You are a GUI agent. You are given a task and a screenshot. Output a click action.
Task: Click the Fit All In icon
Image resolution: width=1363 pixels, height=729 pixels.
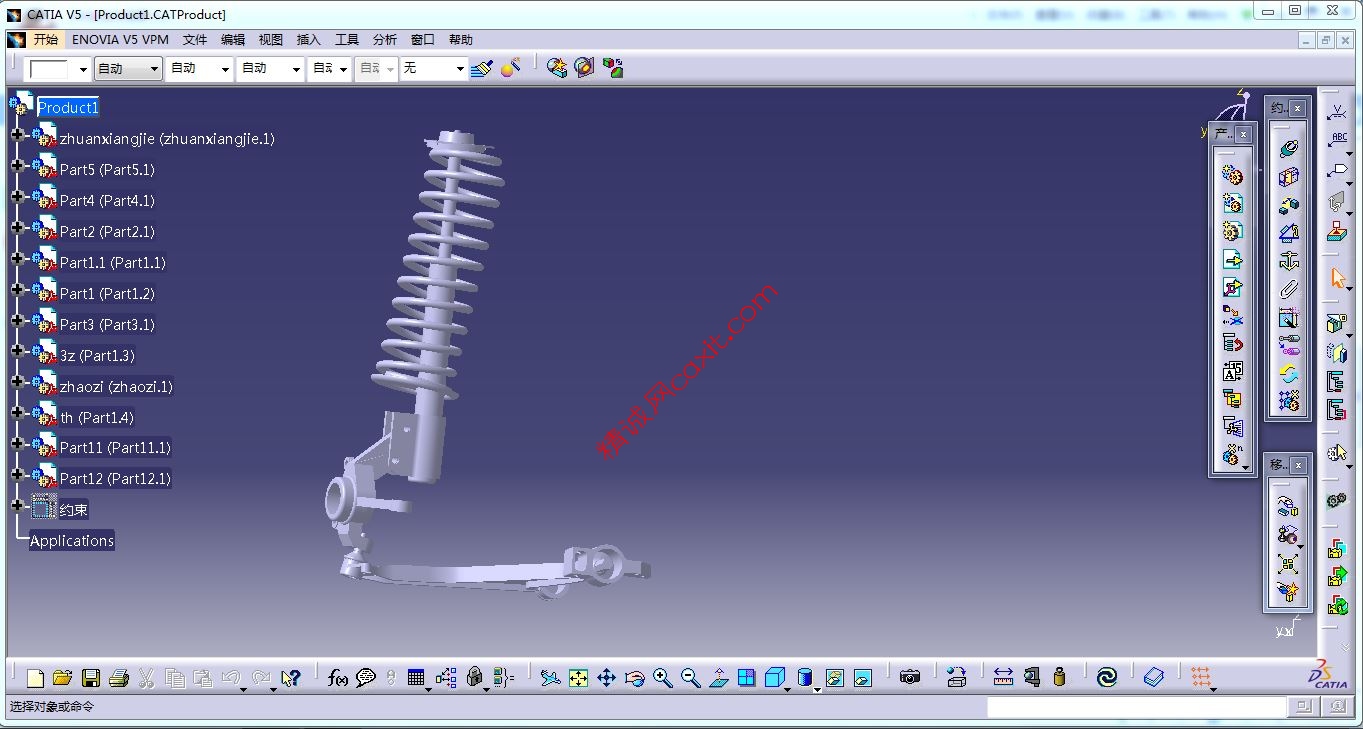pyautogui.click(x=578, y=678)
